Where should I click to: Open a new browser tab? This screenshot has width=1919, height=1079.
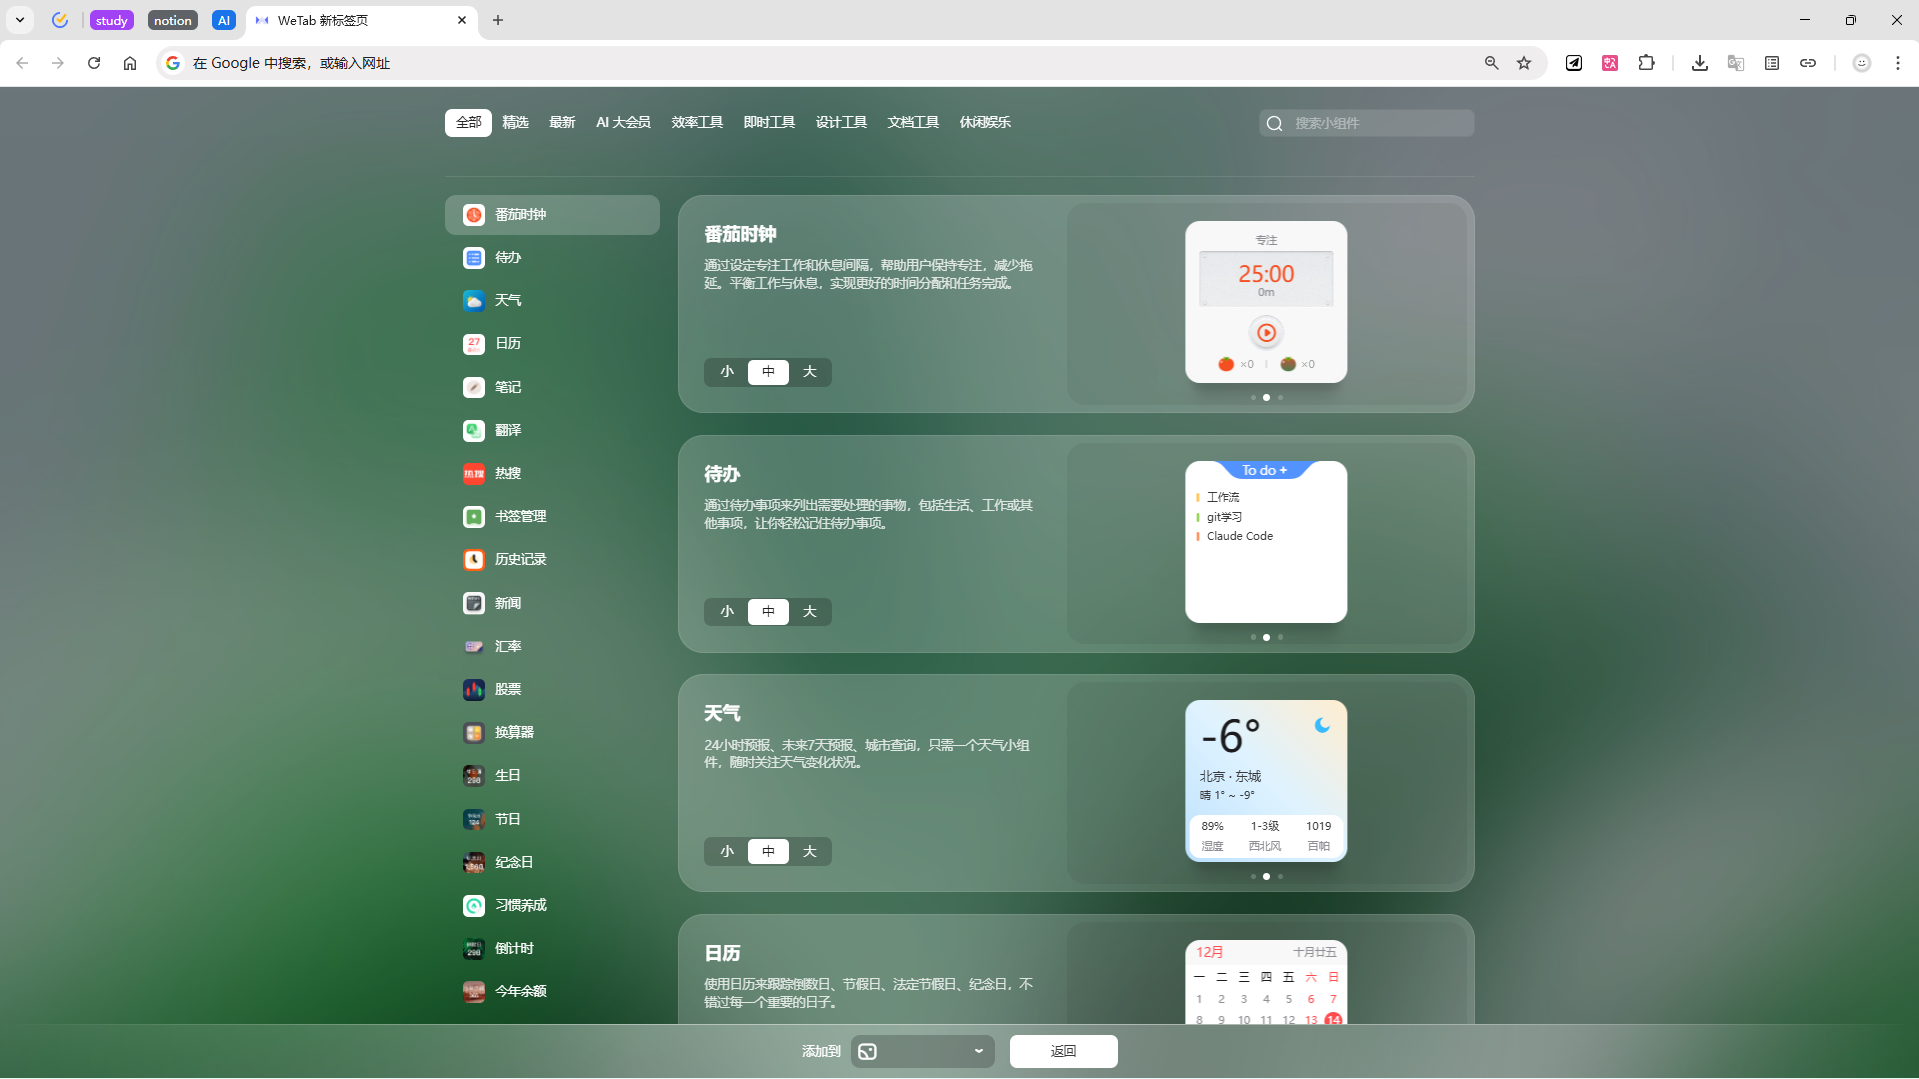498,20
